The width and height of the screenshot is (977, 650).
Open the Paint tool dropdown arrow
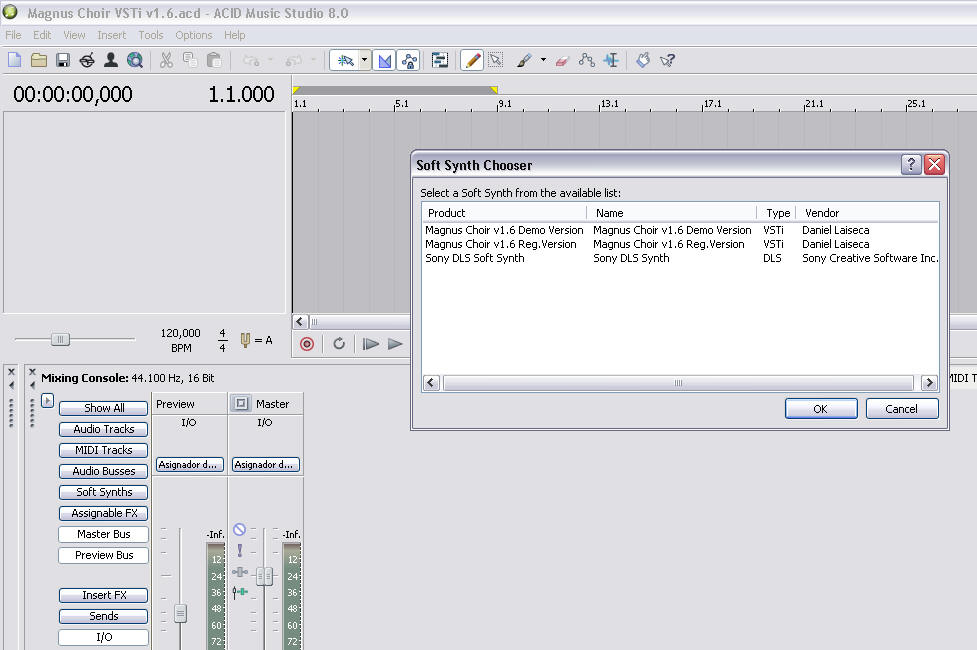point(543,60)
